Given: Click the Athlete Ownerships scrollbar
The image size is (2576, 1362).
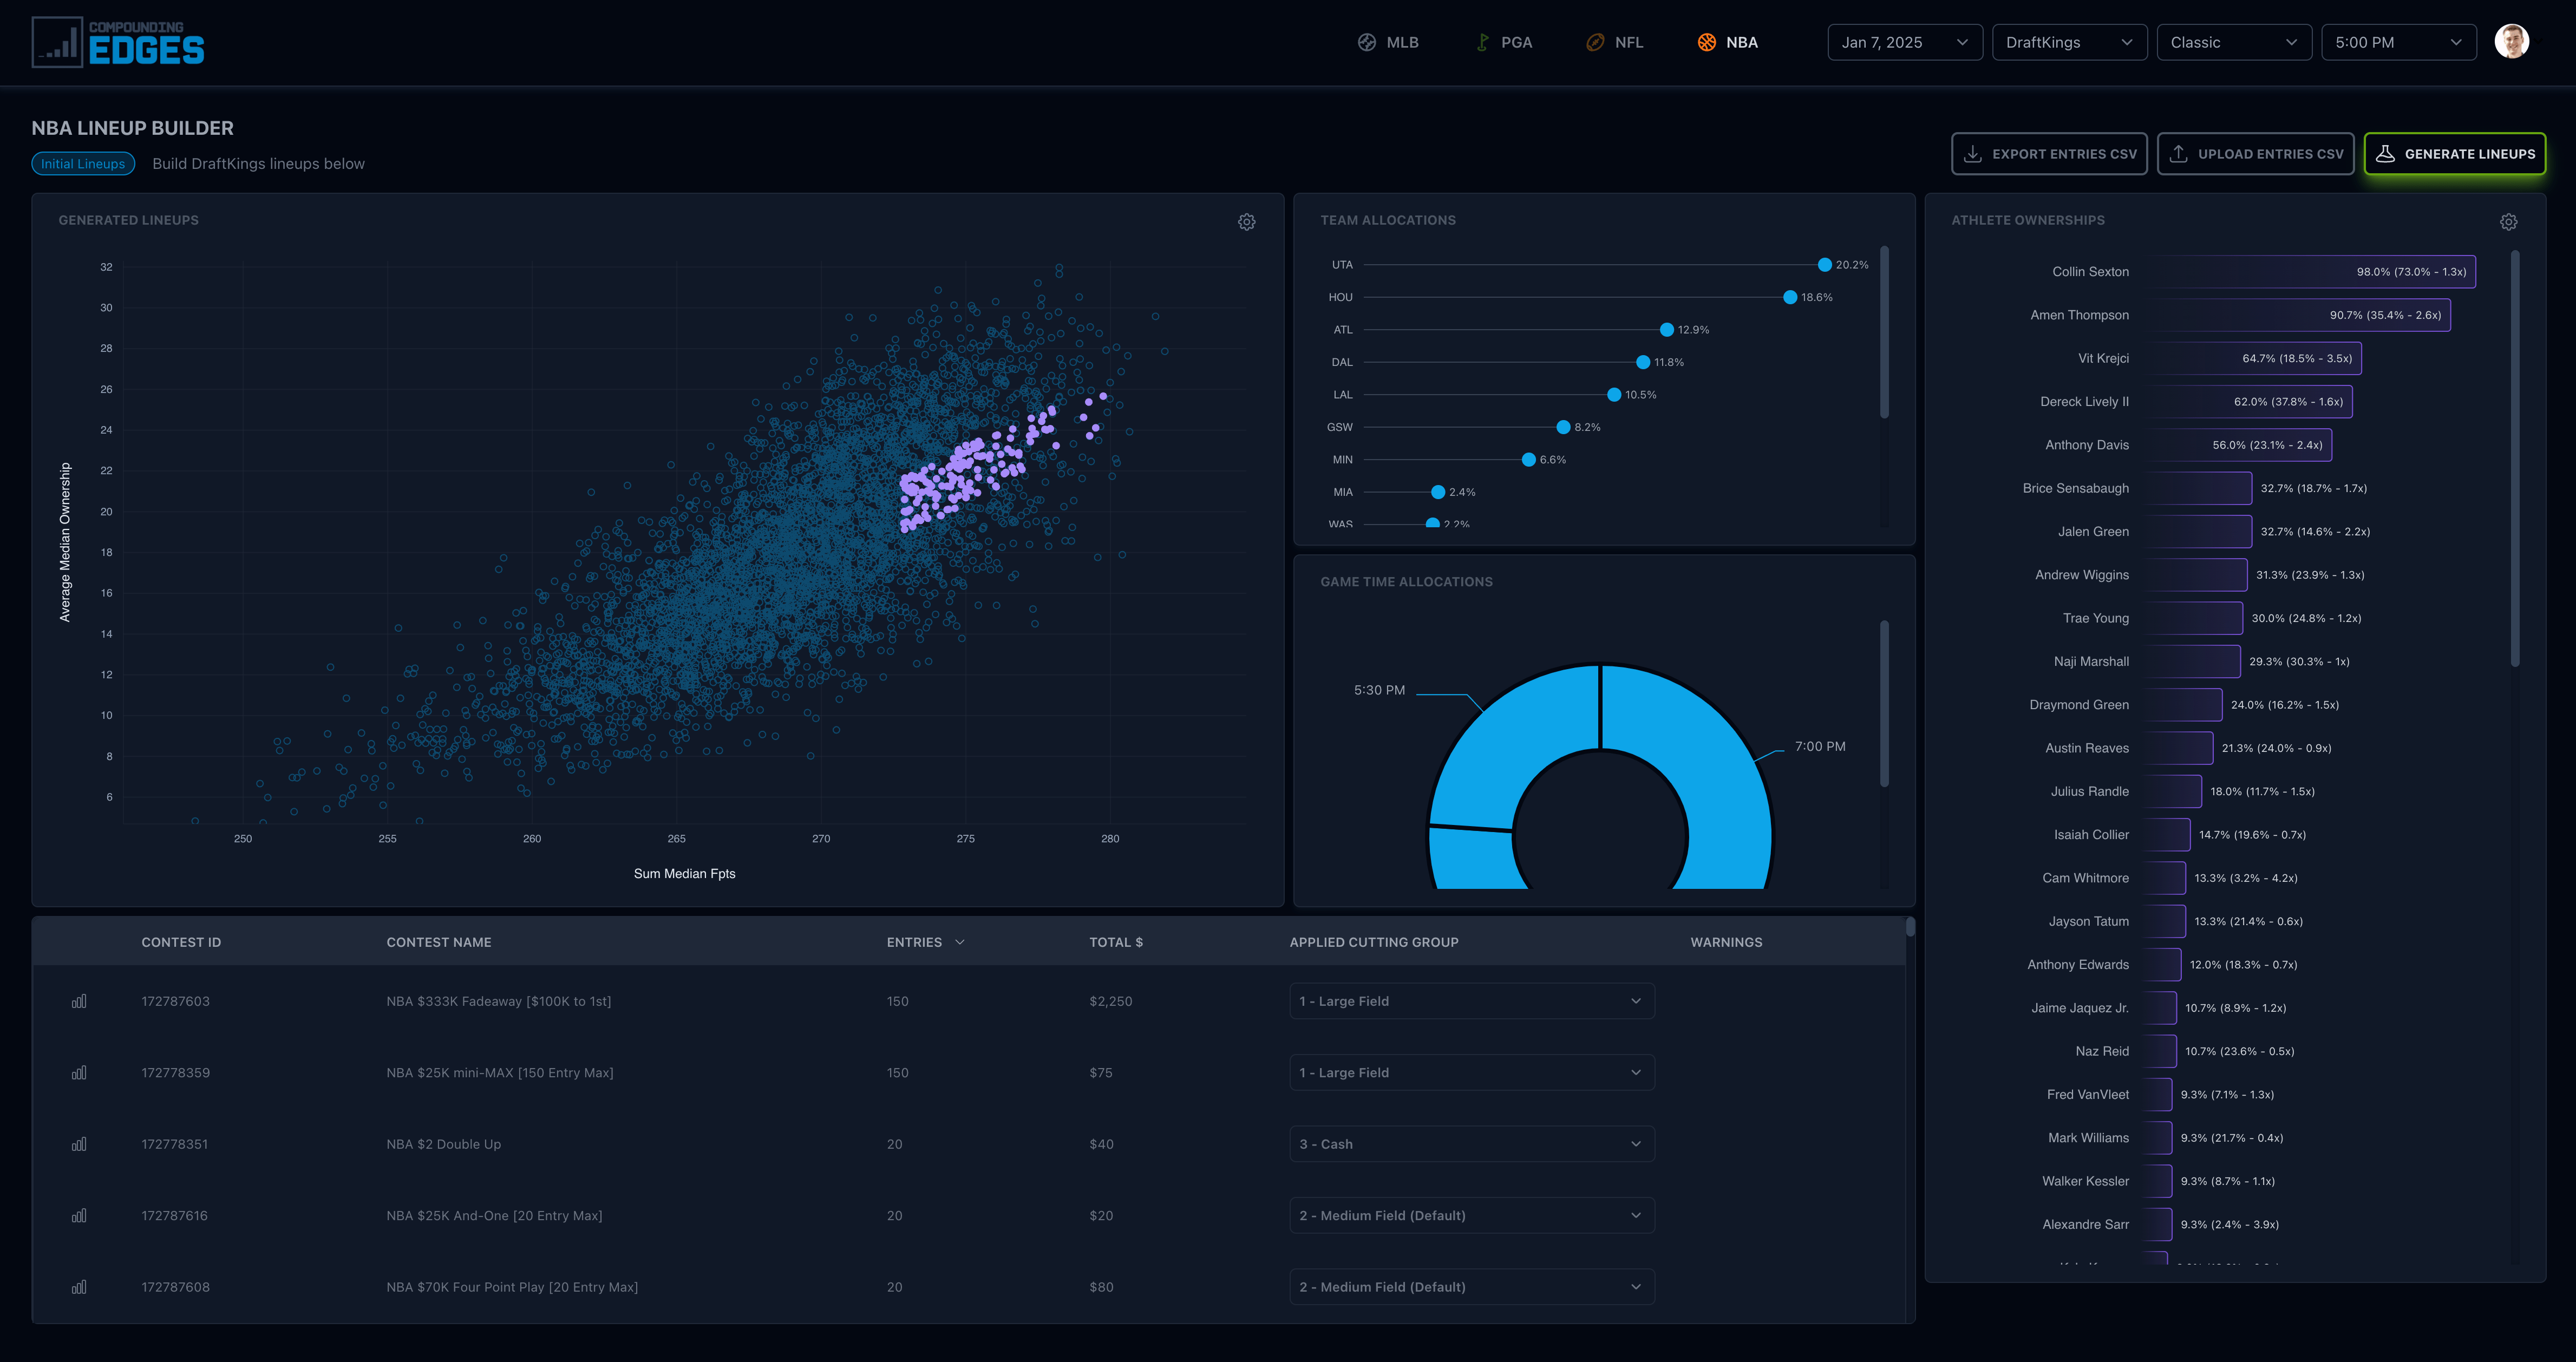Looking at the screenshot, I should [2514, 458].
